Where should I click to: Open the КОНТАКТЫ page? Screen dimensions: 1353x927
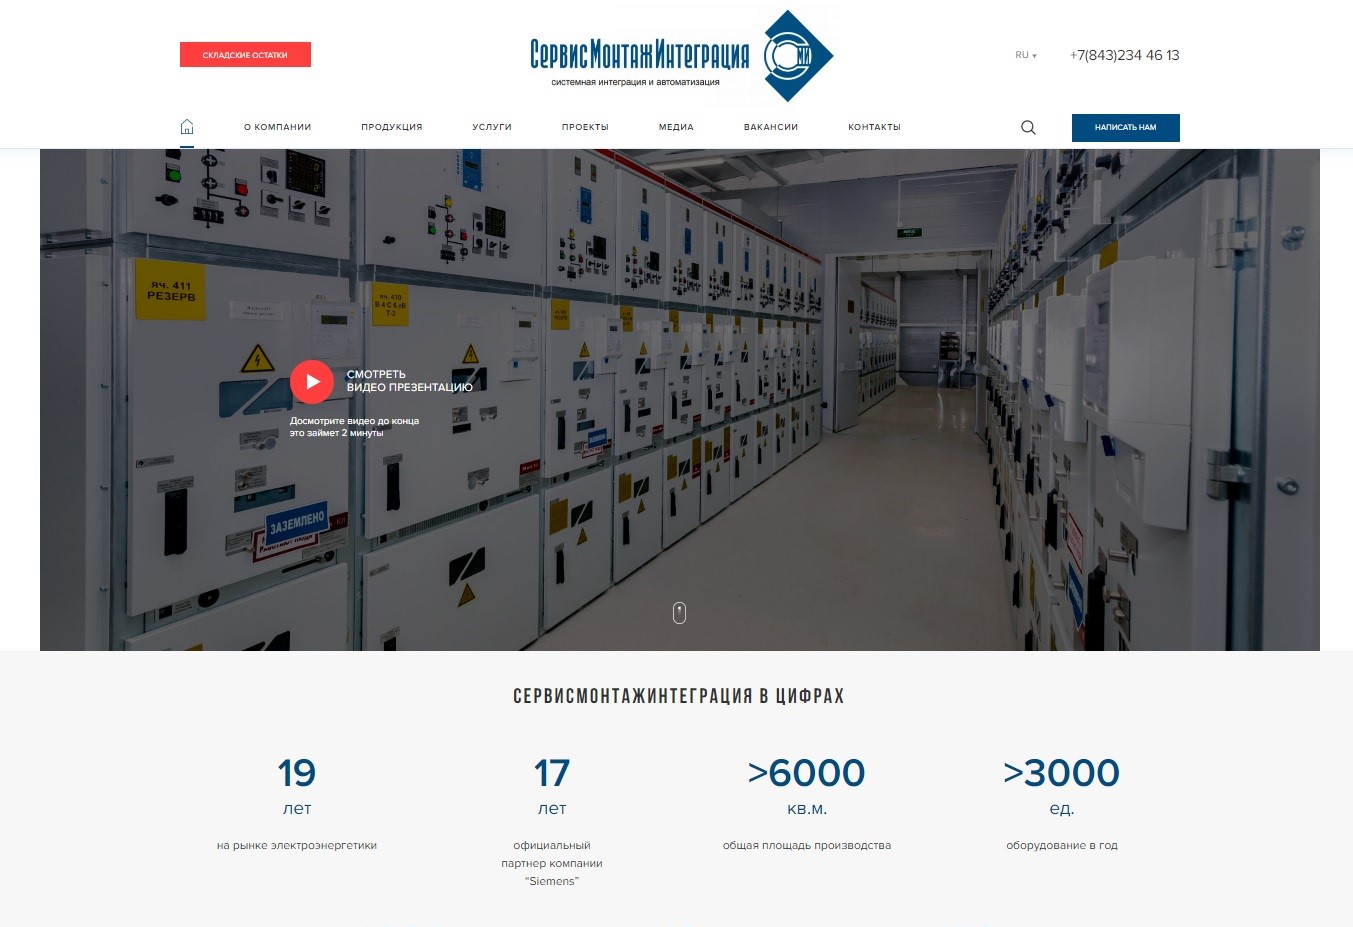(x=874, y=127)
